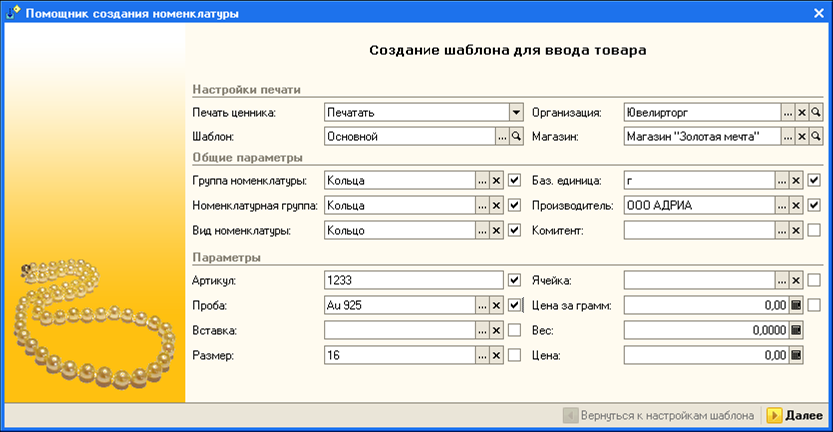
Task: Open selection list for Шаблон field
Action: tap(502, 137)
